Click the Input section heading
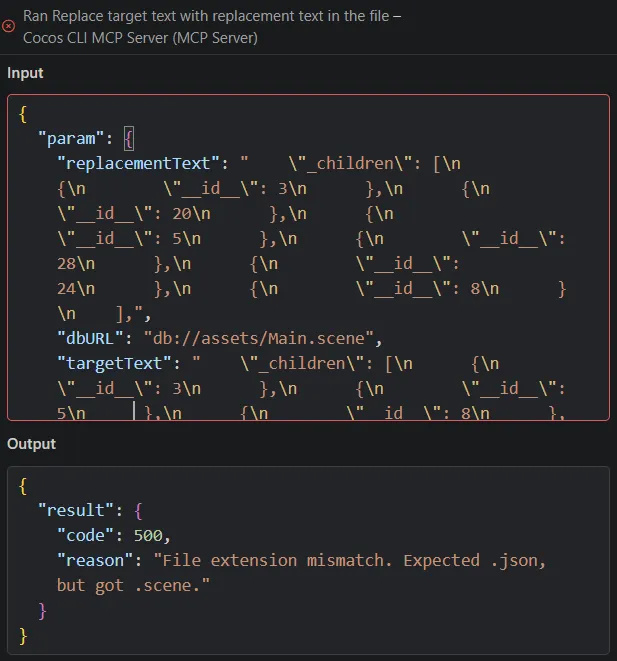 pos(25,73)
